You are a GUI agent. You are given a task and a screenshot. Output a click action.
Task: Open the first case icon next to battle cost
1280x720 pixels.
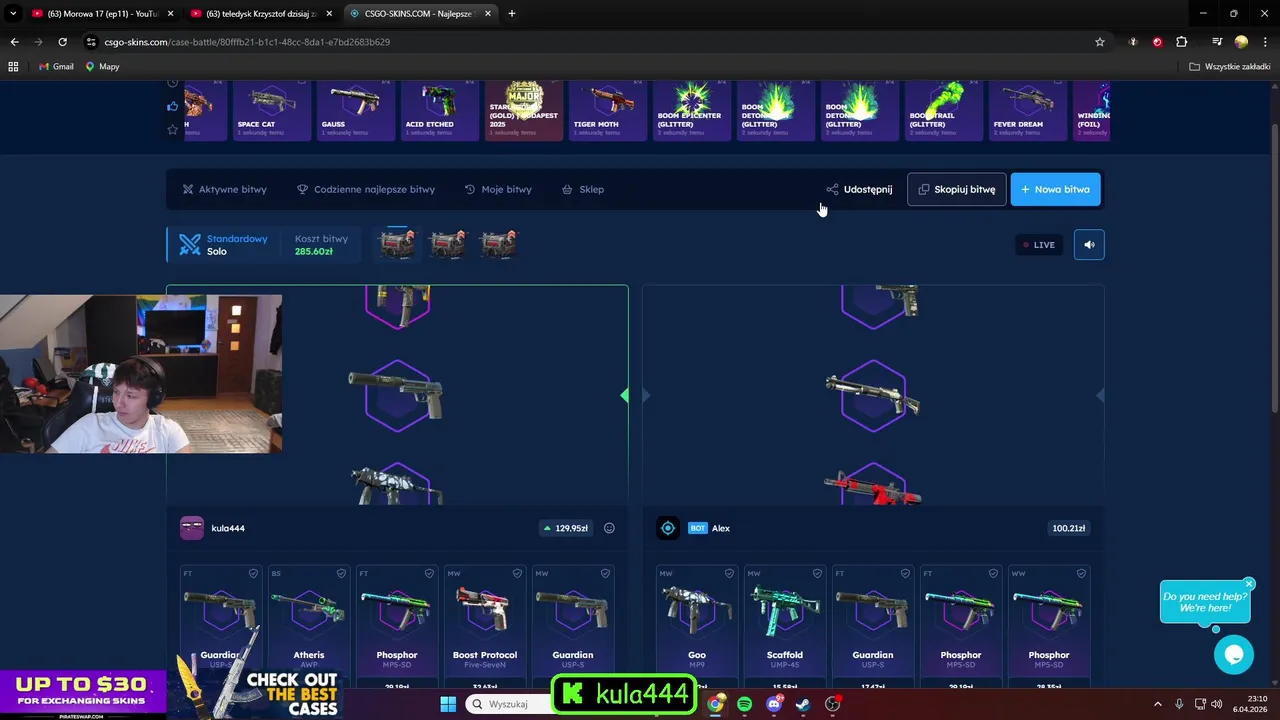397,244
